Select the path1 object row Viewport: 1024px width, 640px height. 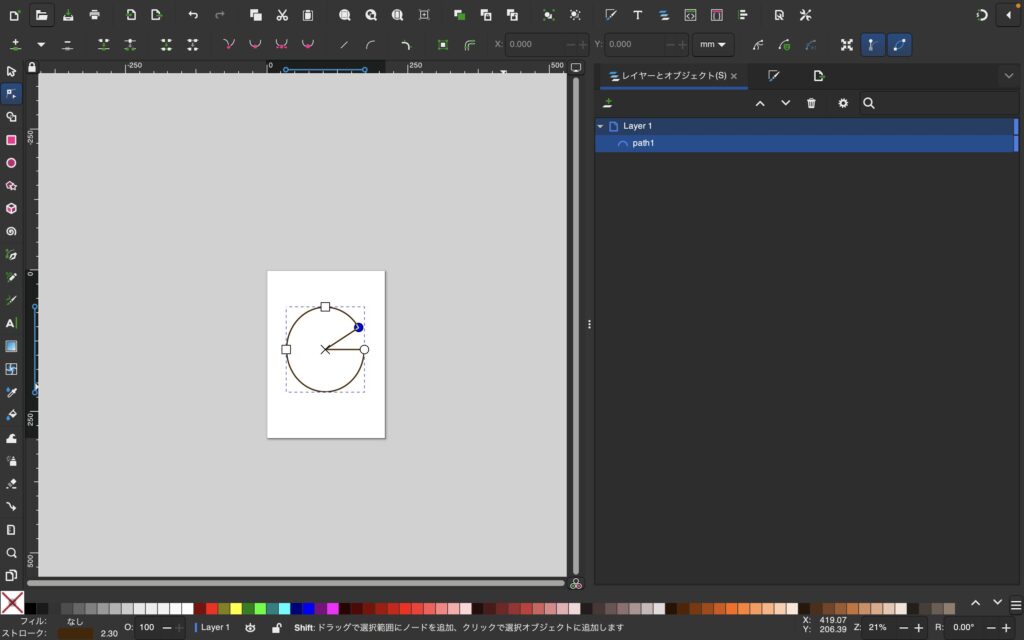coord(806,143)
